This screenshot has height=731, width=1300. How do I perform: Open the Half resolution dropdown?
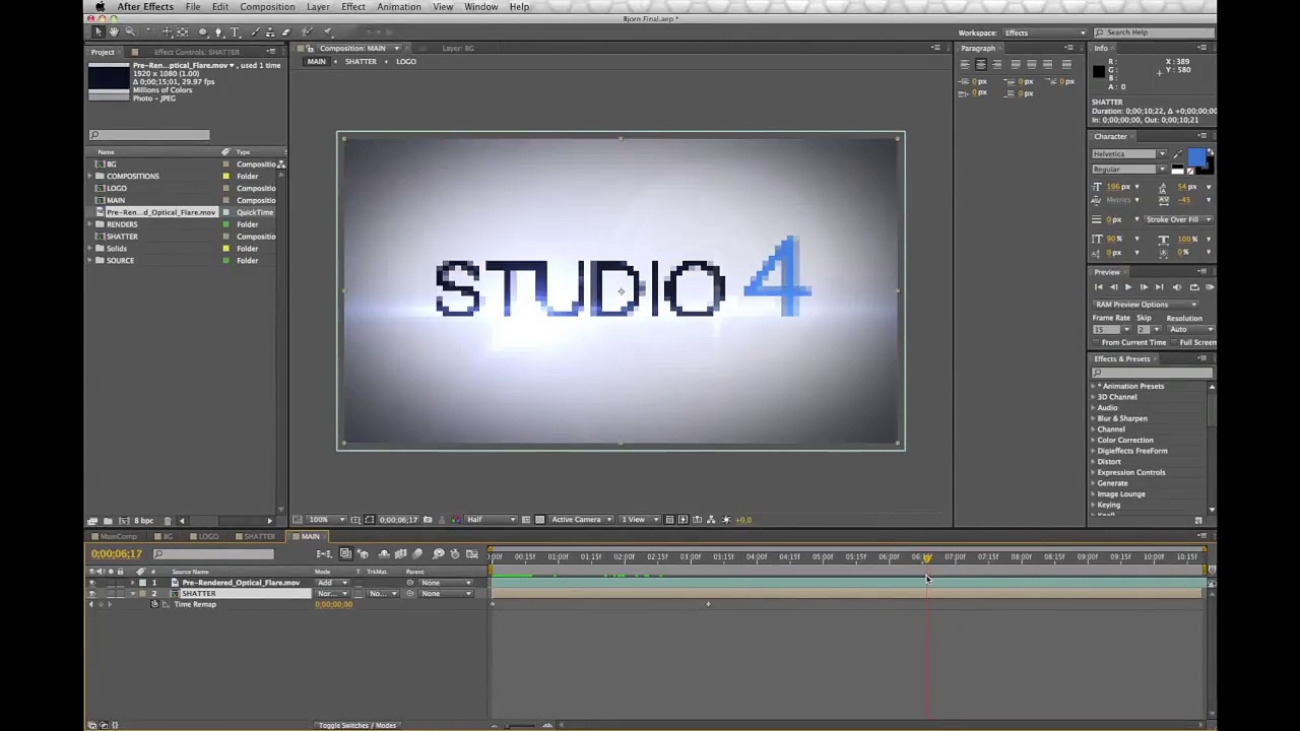pyautogui.click(x=491, y=520)
